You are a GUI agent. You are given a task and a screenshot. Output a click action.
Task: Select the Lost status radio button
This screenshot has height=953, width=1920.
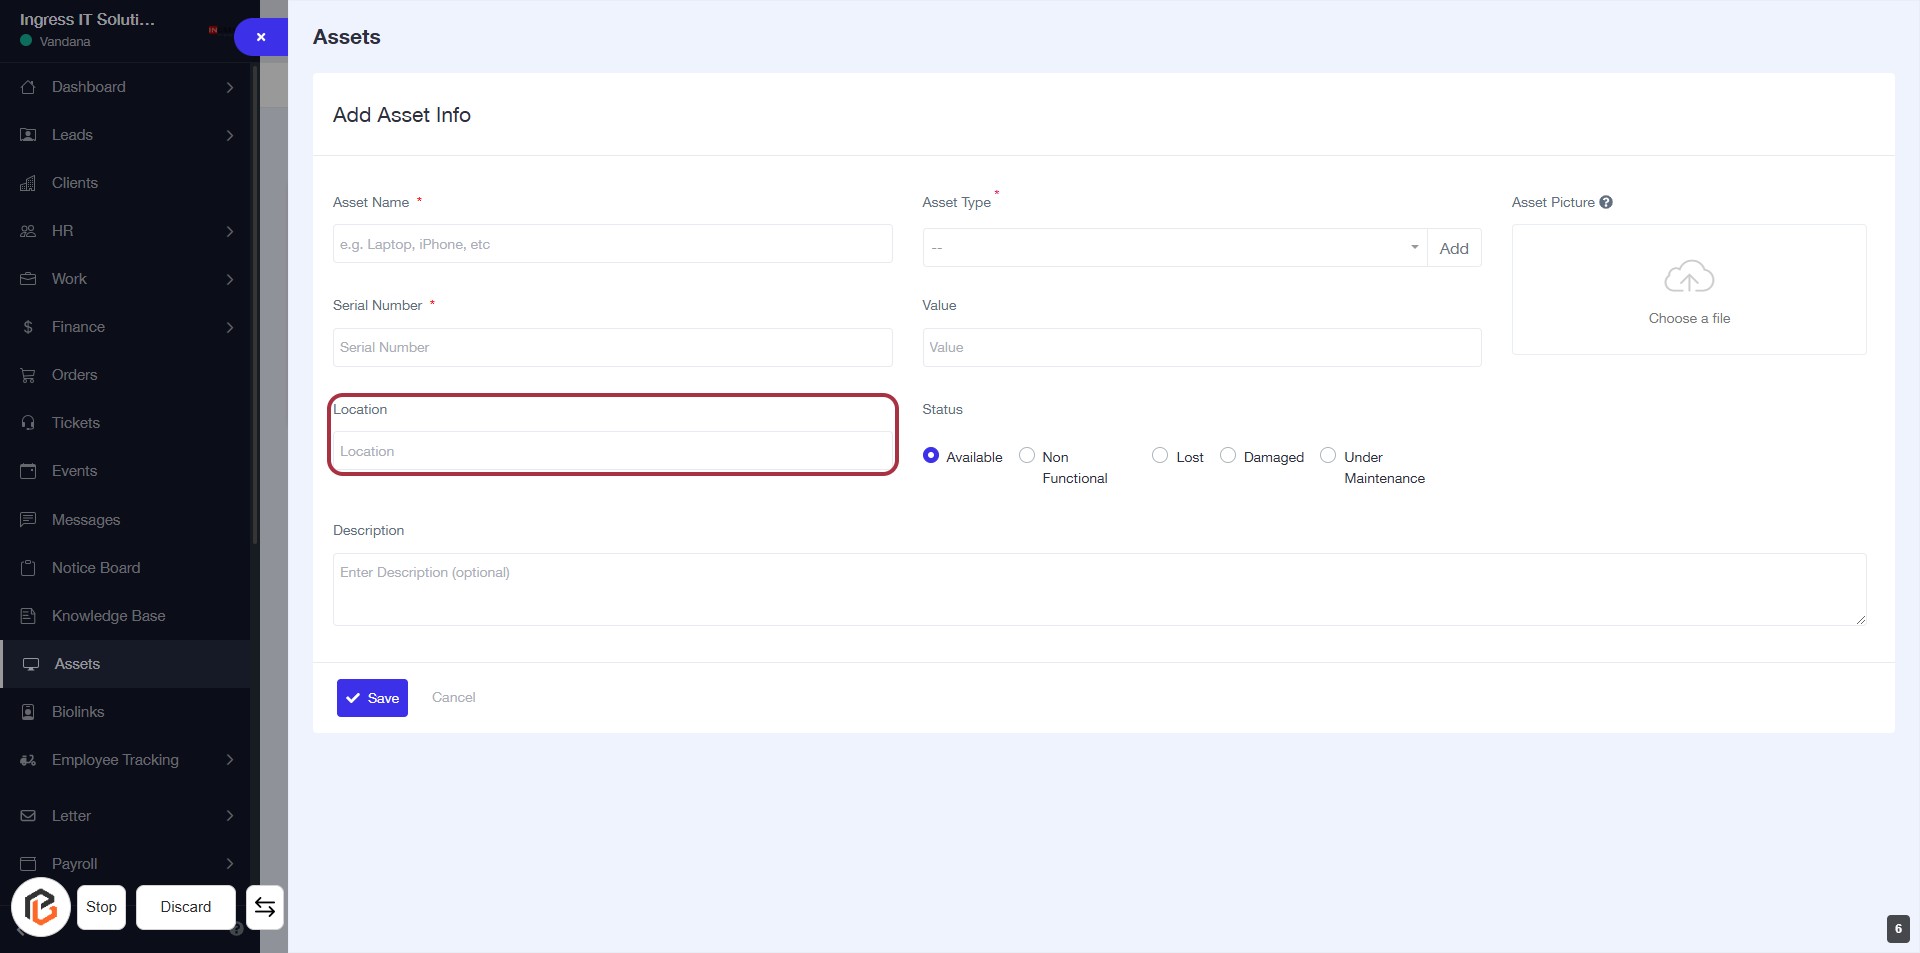(x=1160, y=456)
